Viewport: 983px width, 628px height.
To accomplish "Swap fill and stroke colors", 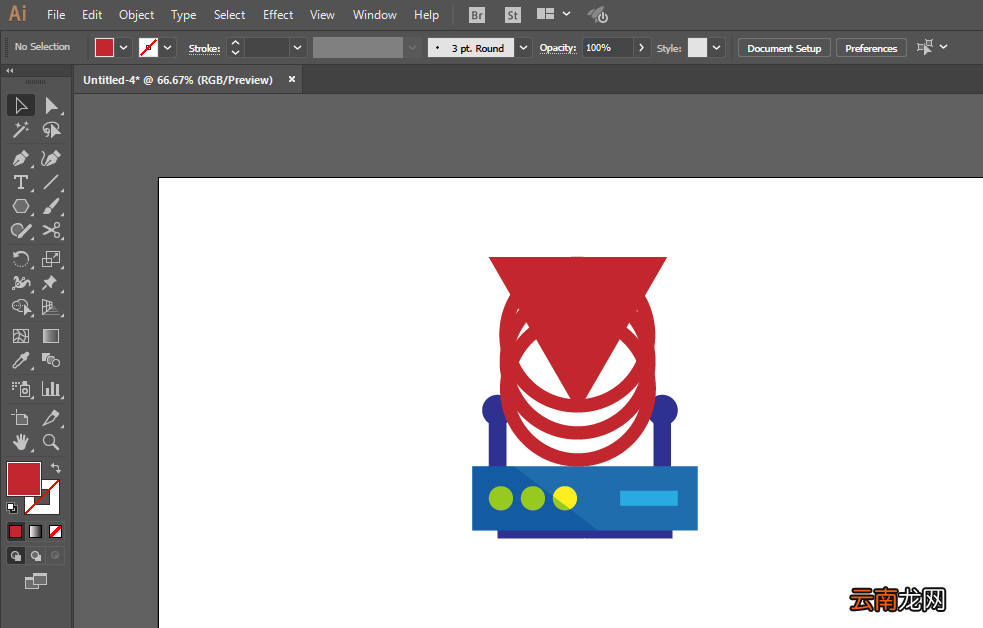I will pos(56,468).
